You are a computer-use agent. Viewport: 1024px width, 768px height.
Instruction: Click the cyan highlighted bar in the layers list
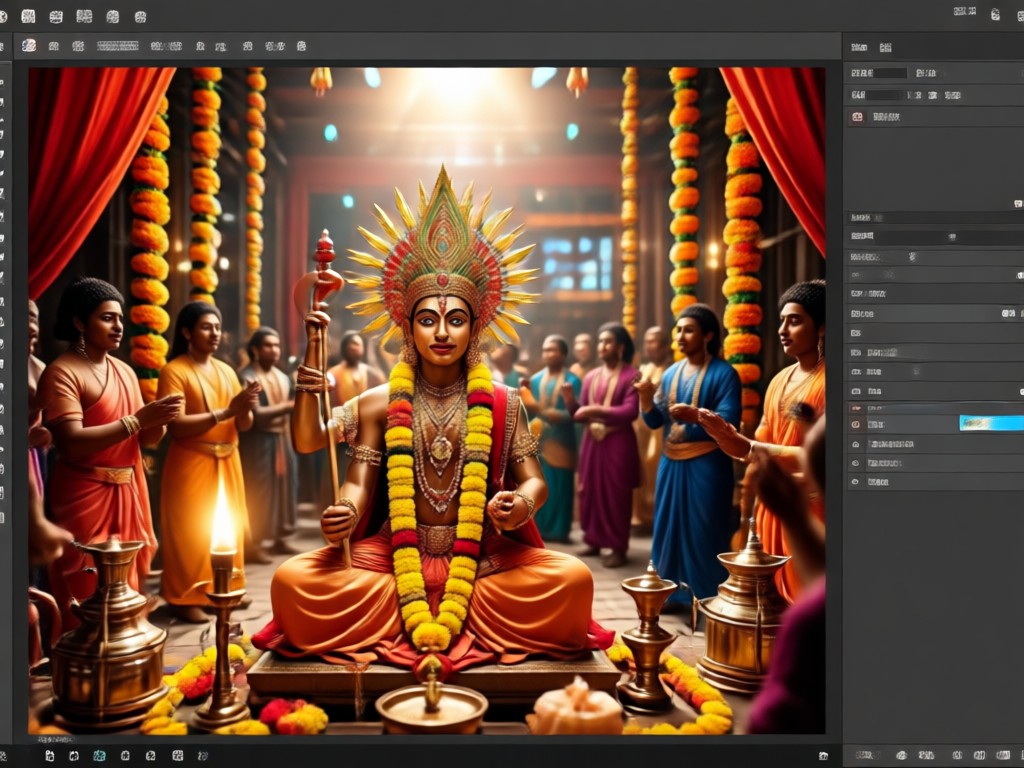click(991, 423)
